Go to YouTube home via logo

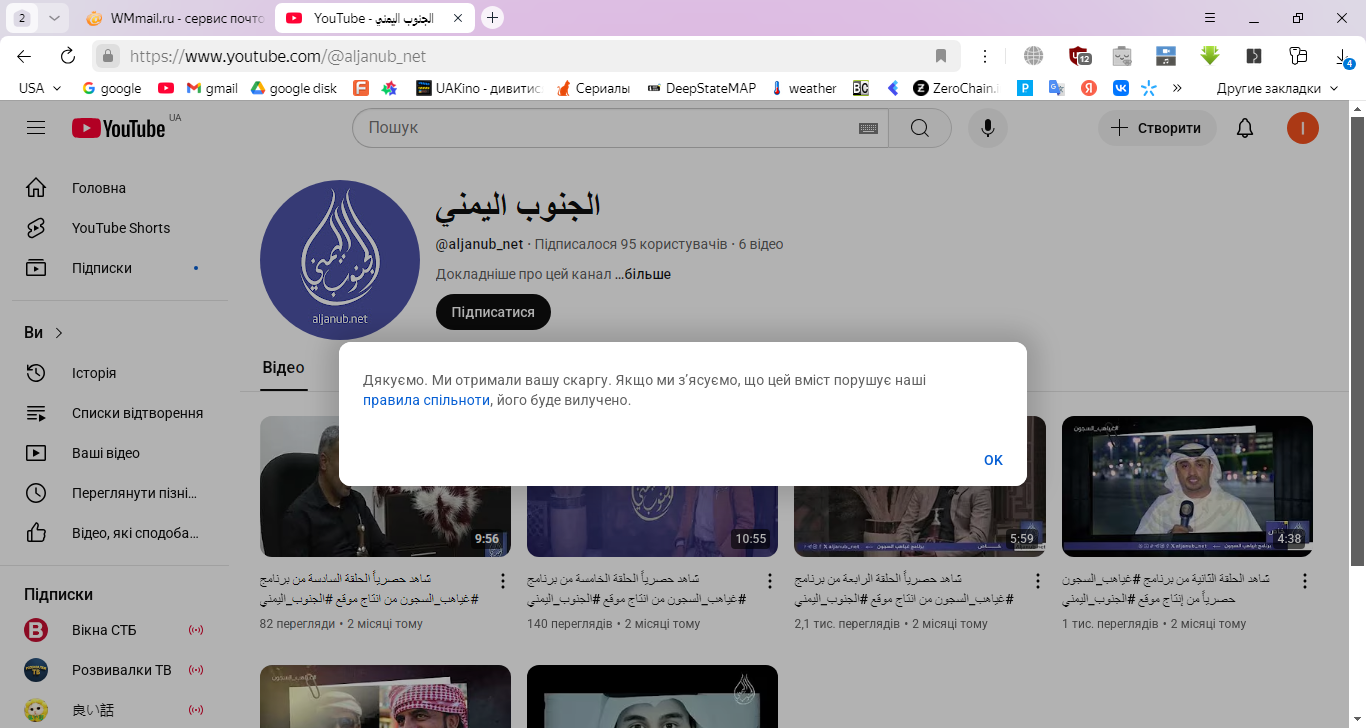coord(119,128)
